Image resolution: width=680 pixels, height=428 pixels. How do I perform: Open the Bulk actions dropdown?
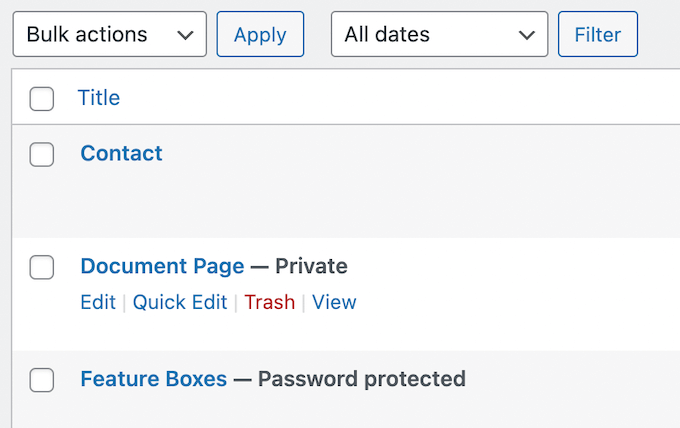109,34
